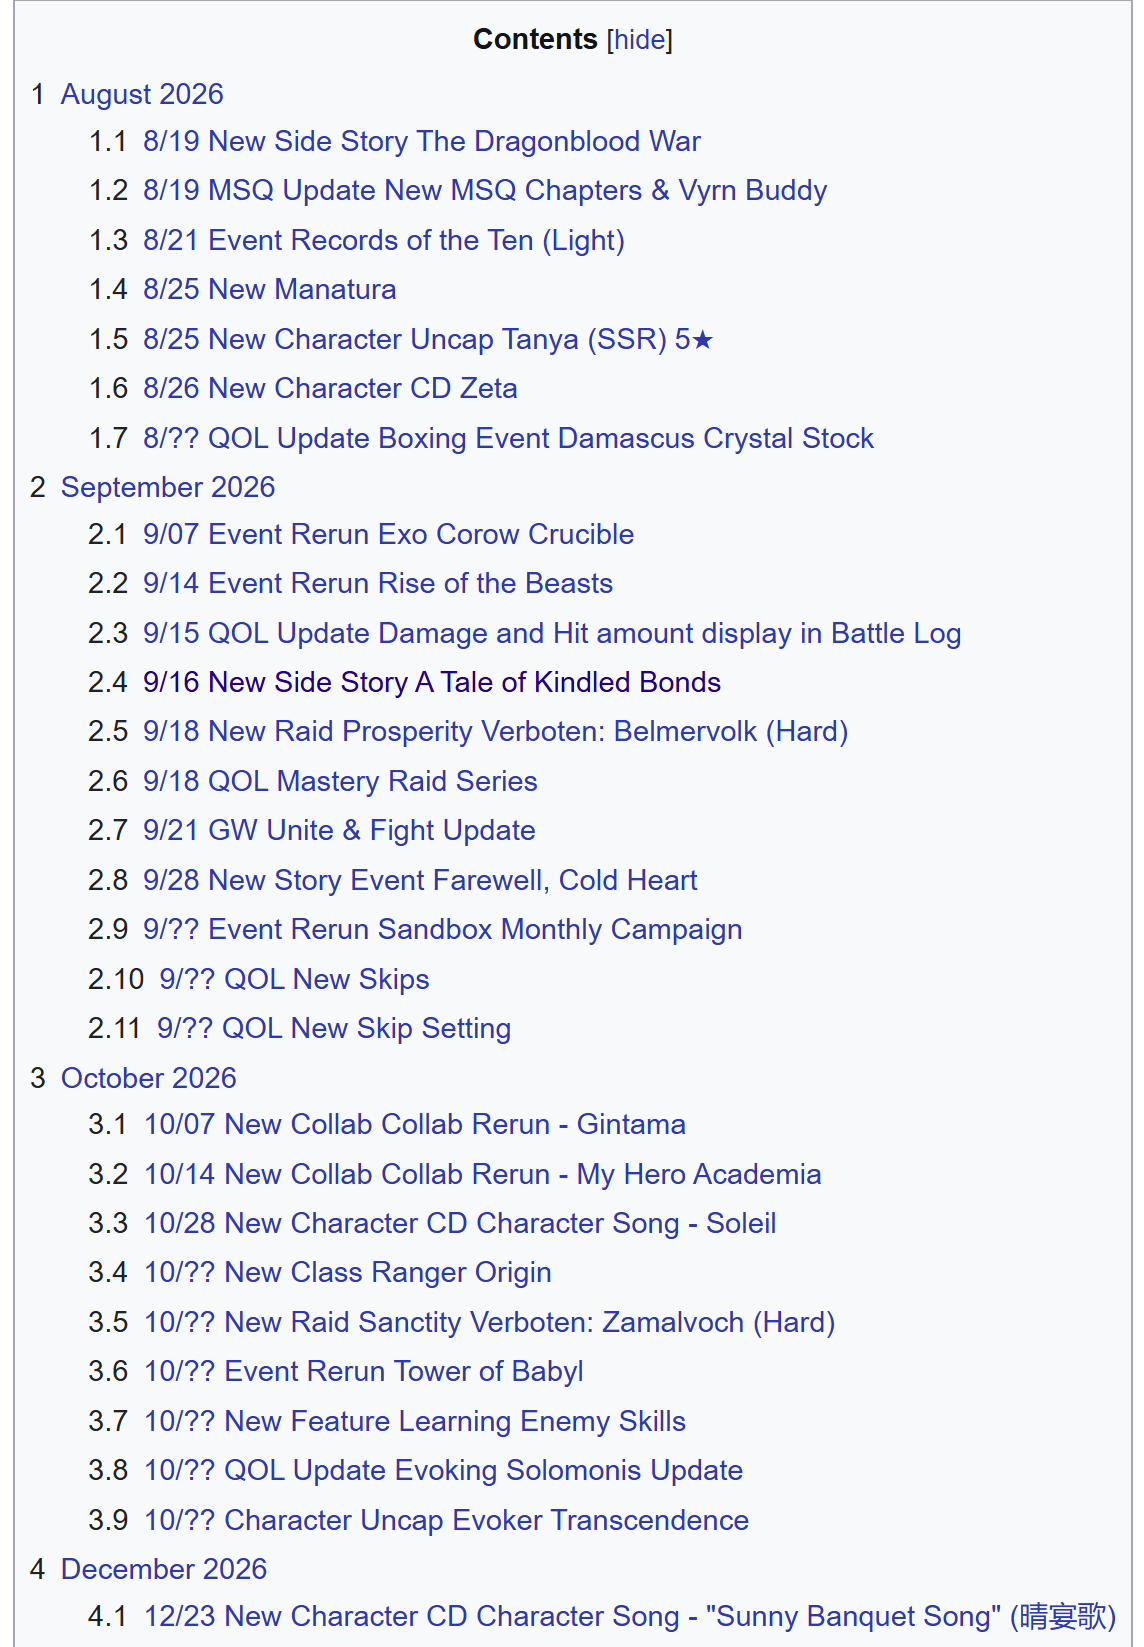Go to 9/18 Prosperity Verboten: Belmervolk raid
Image resolution: width=1144 pixels, height=1647 pixels.
(x=495, y=731)
